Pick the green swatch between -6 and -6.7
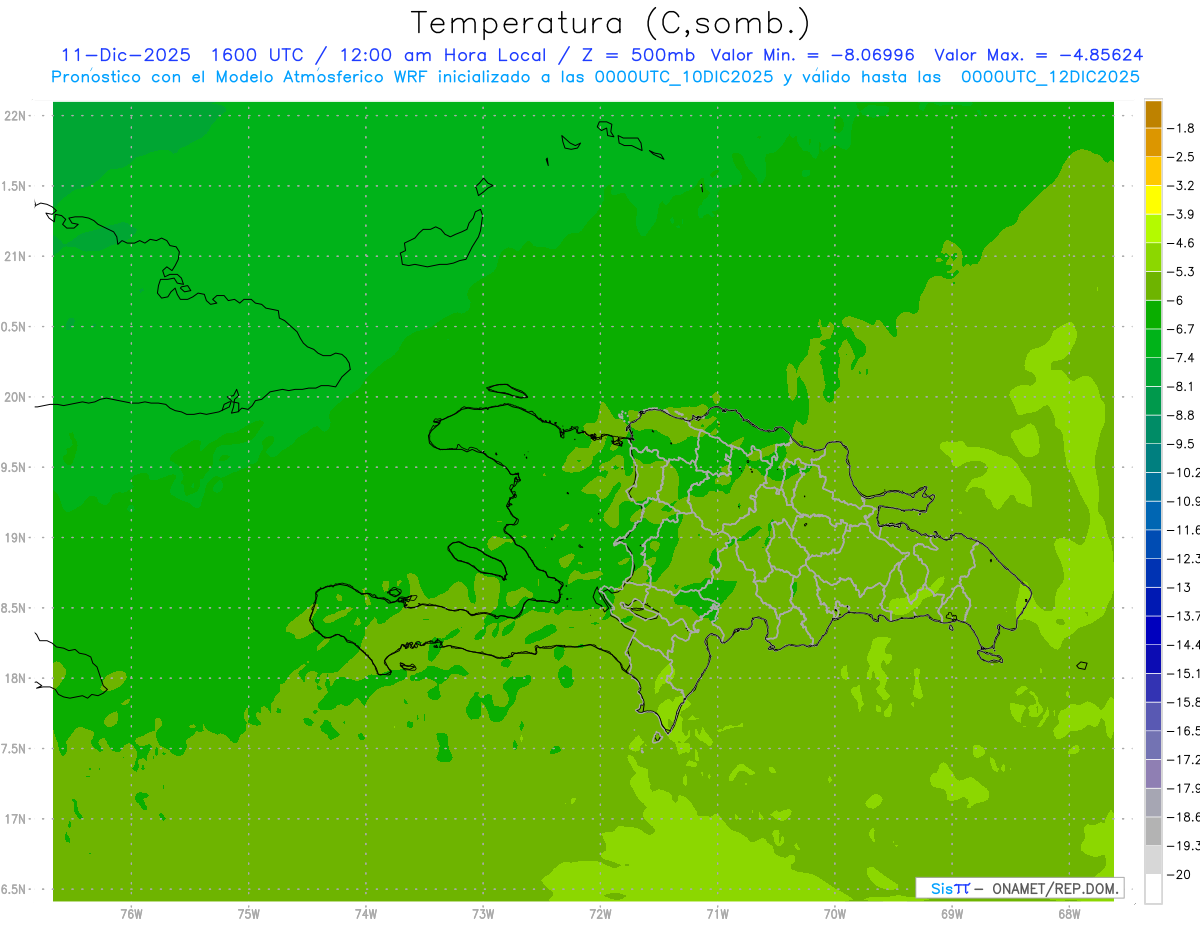1200x927 pixels. [x=1153, y=314]
